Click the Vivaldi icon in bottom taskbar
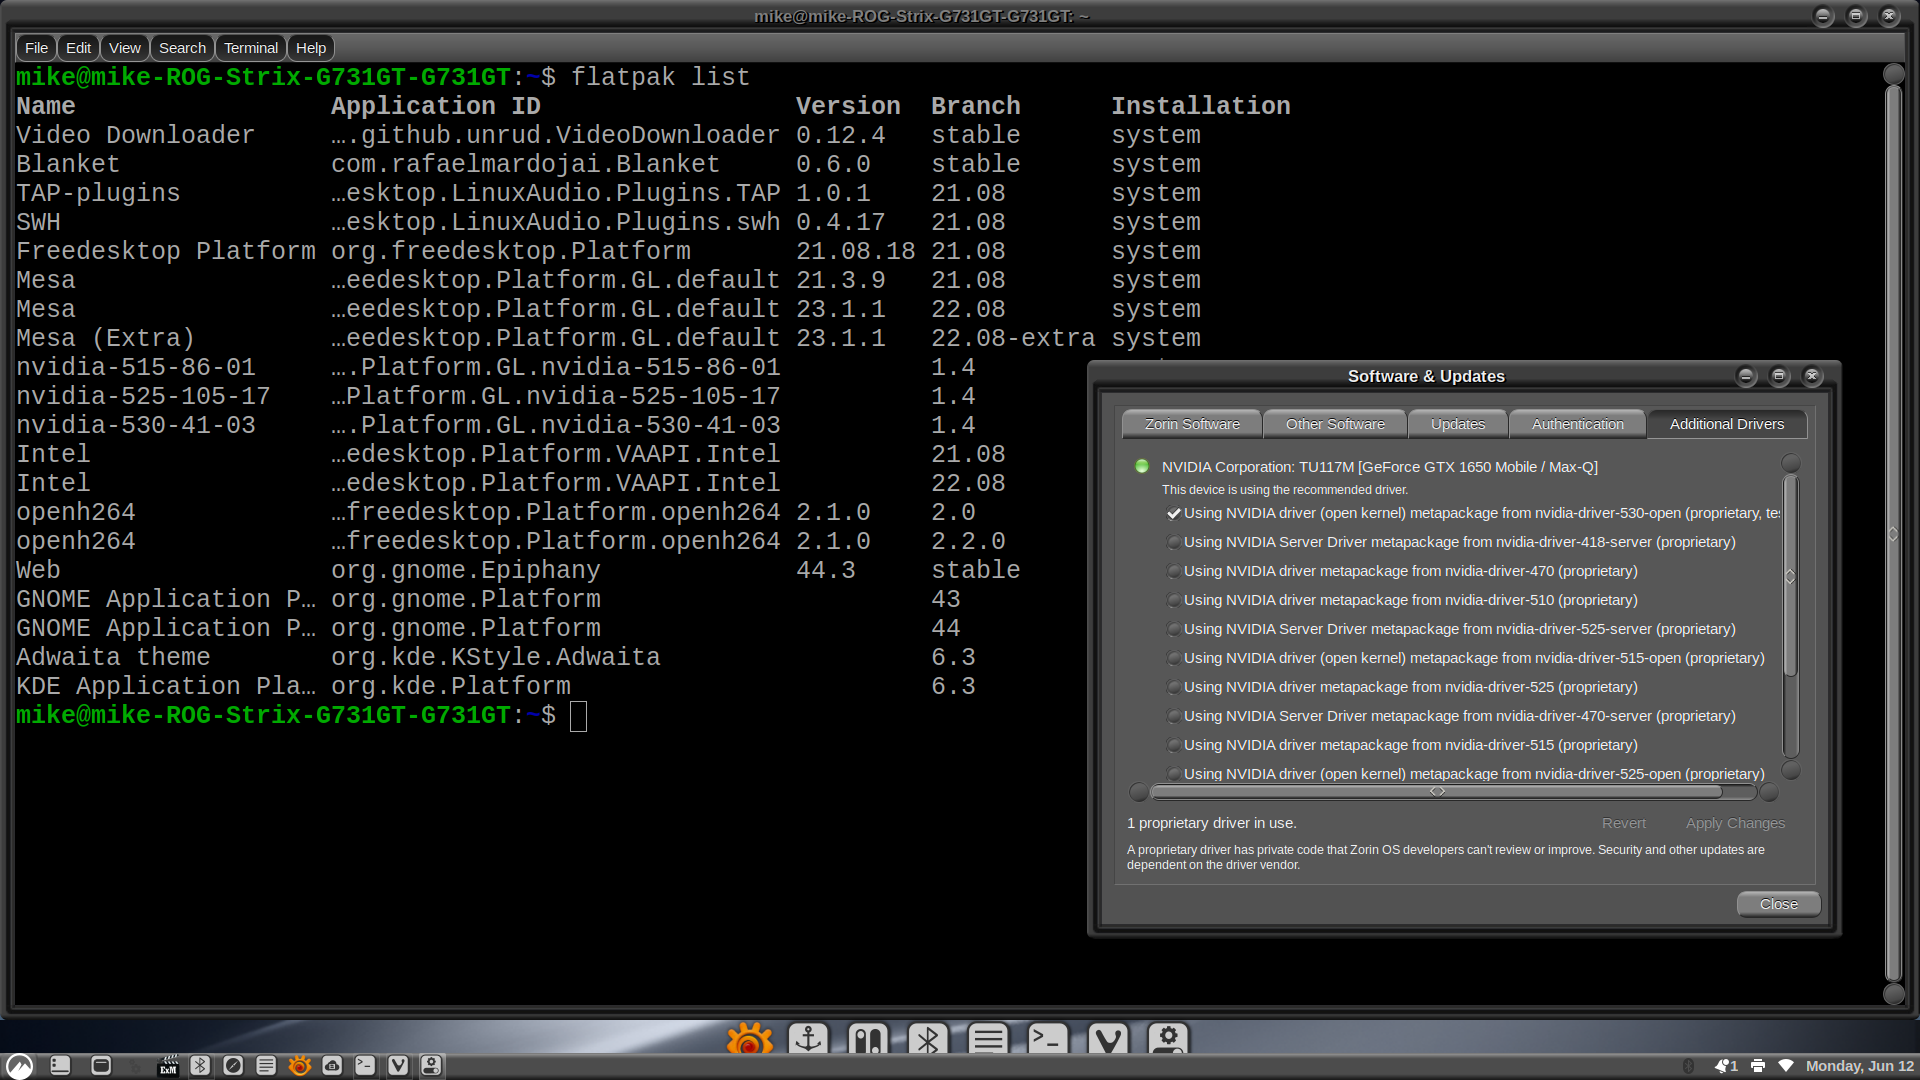 [x=398, y=1066]
